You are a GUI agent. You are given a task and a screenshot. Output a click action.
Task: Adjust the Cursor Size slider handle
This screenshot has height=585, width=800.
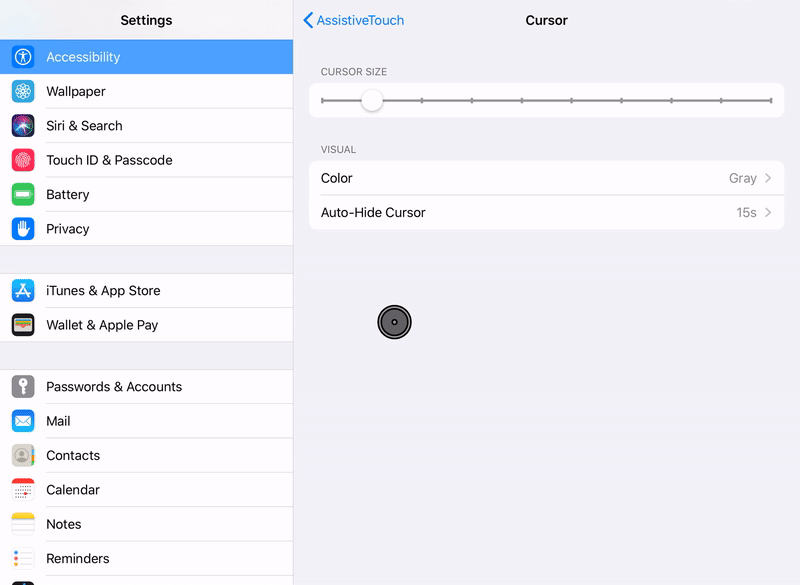(373, 101)
